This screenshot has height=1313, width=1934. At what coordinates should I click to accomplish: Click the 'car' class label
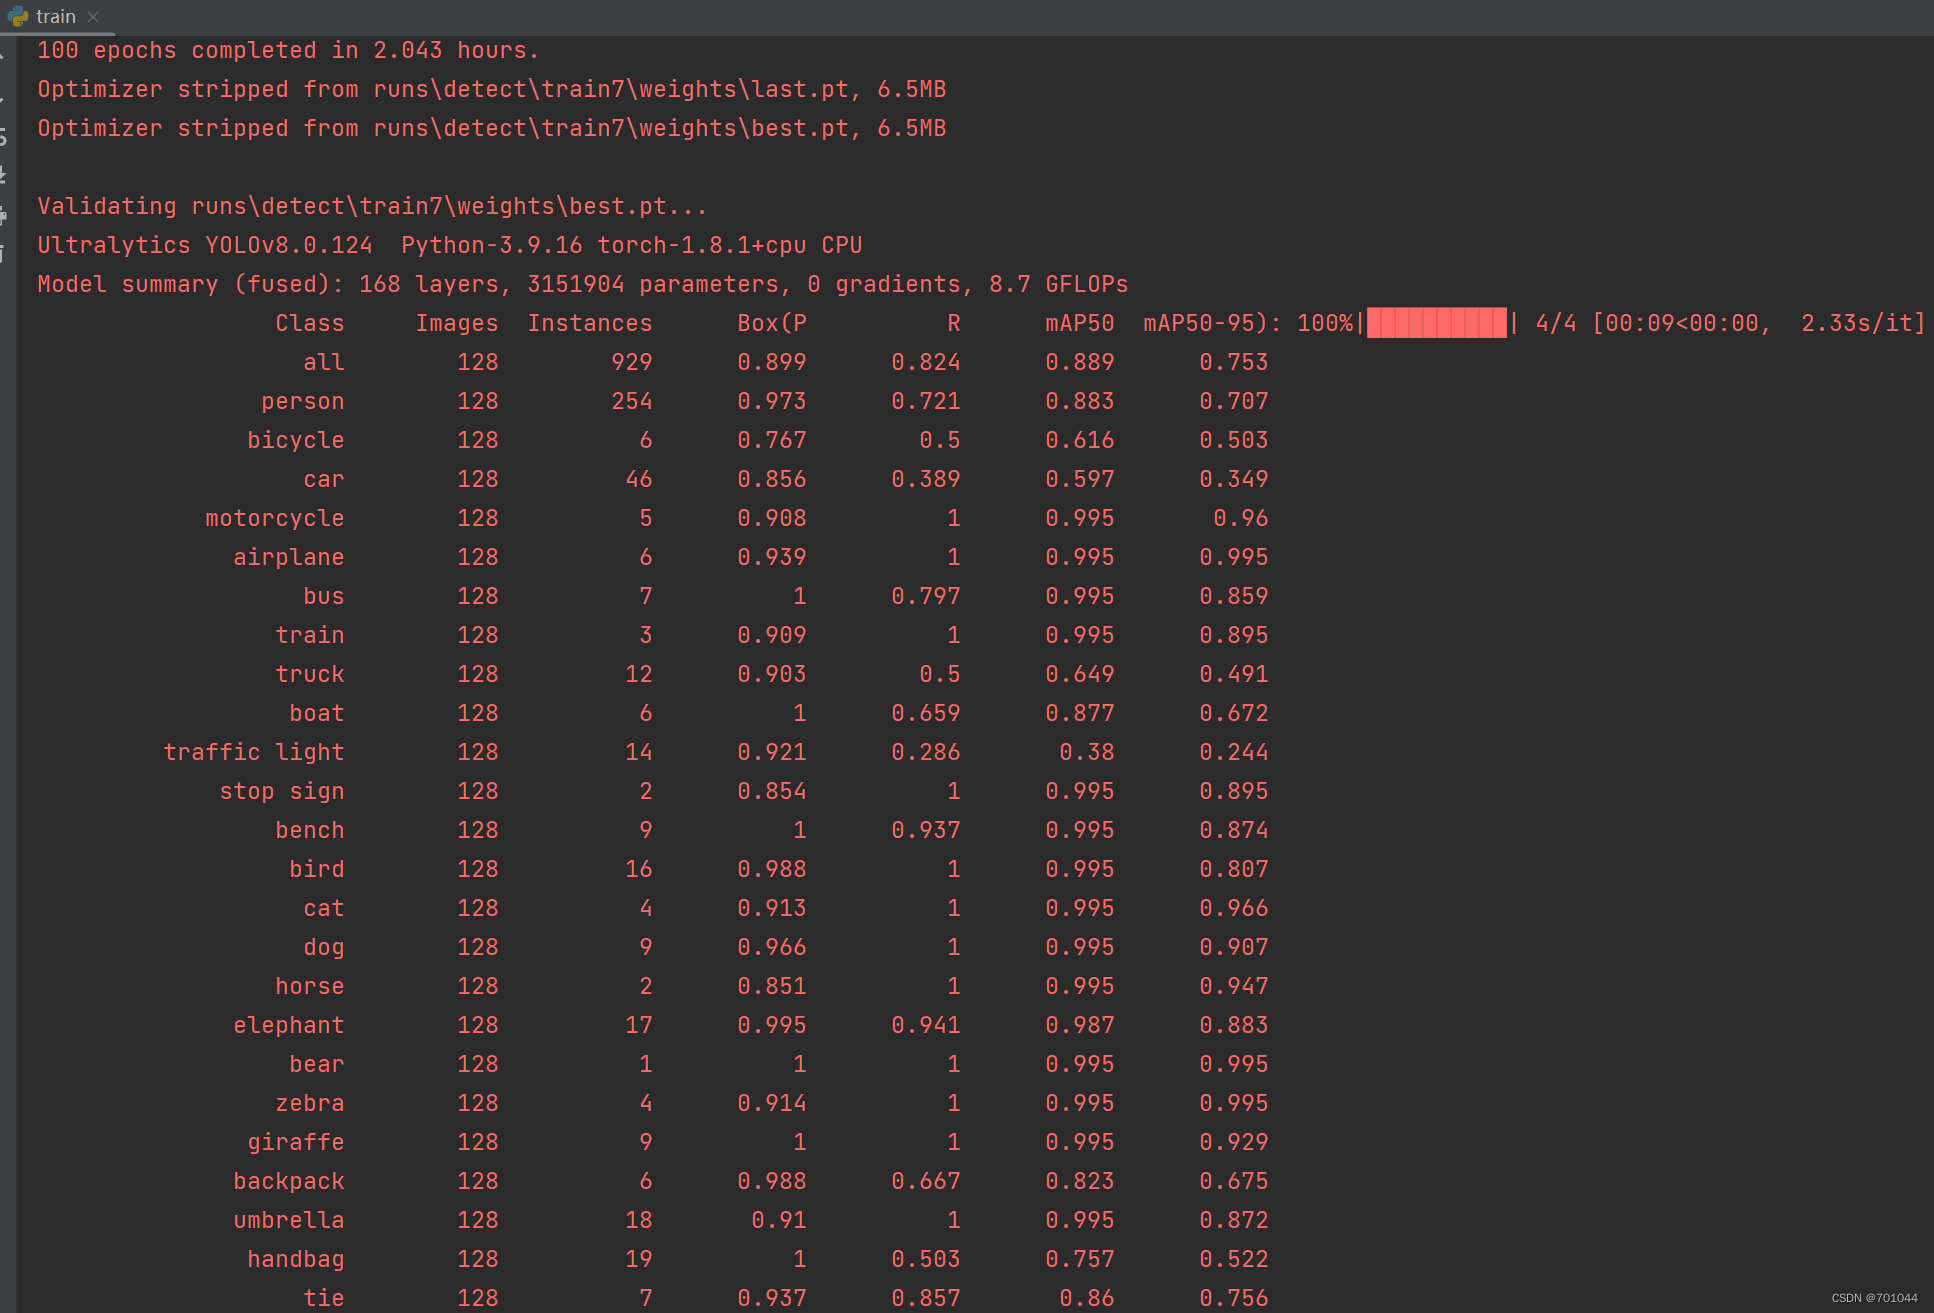coord(324,479)
